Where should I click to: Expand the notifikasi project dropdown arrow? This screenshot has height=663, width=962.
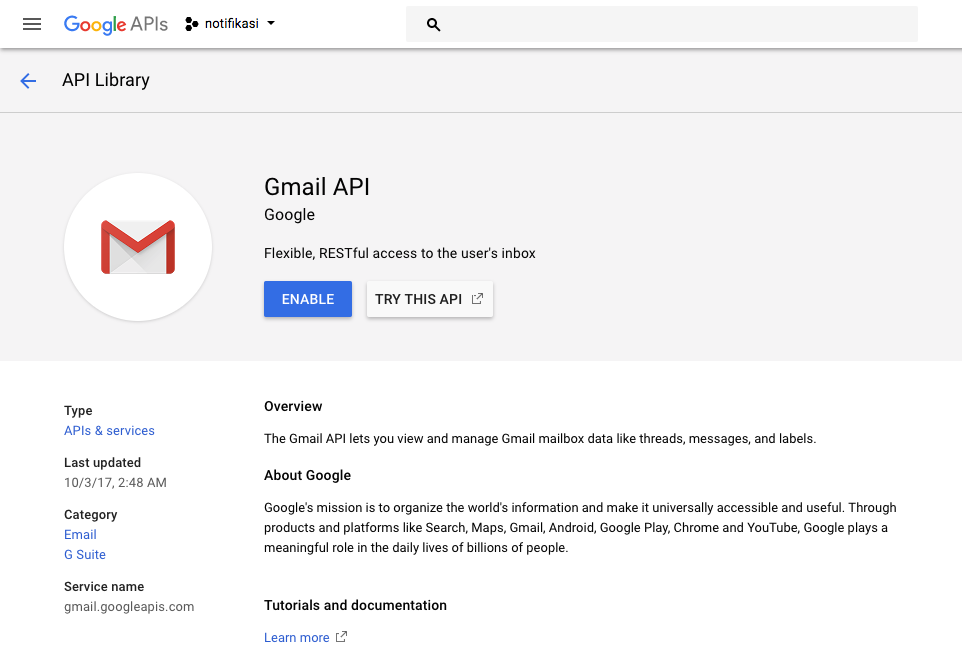(271, 23)
